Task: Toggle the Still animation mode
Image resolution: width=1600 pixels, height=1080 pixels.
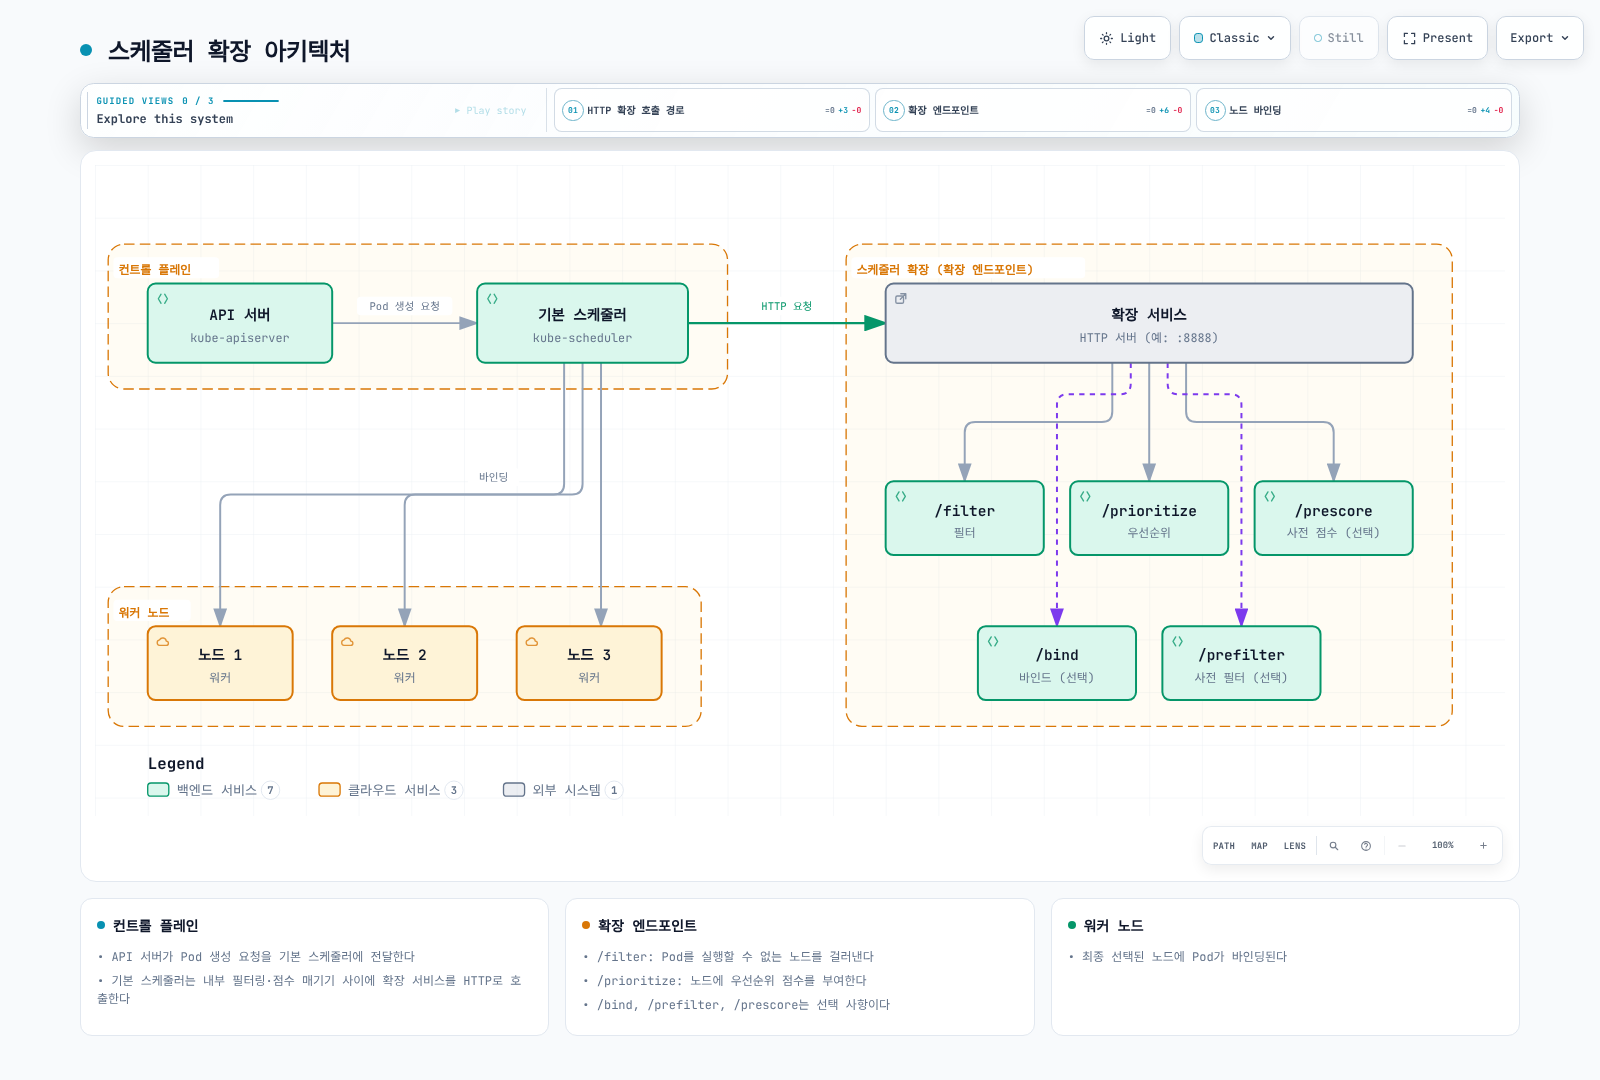Action: coord(1338,38)
